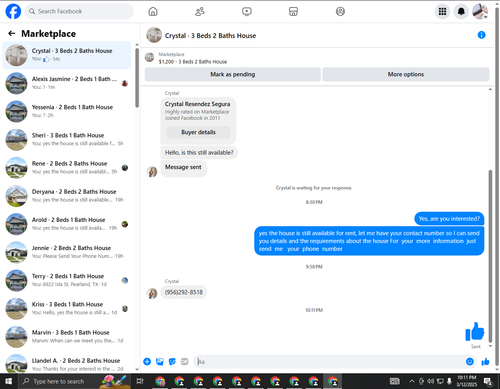This screenshot has width=500, height=389.
Task: Choose a sticker icon in composer
Action: (172, 362)
